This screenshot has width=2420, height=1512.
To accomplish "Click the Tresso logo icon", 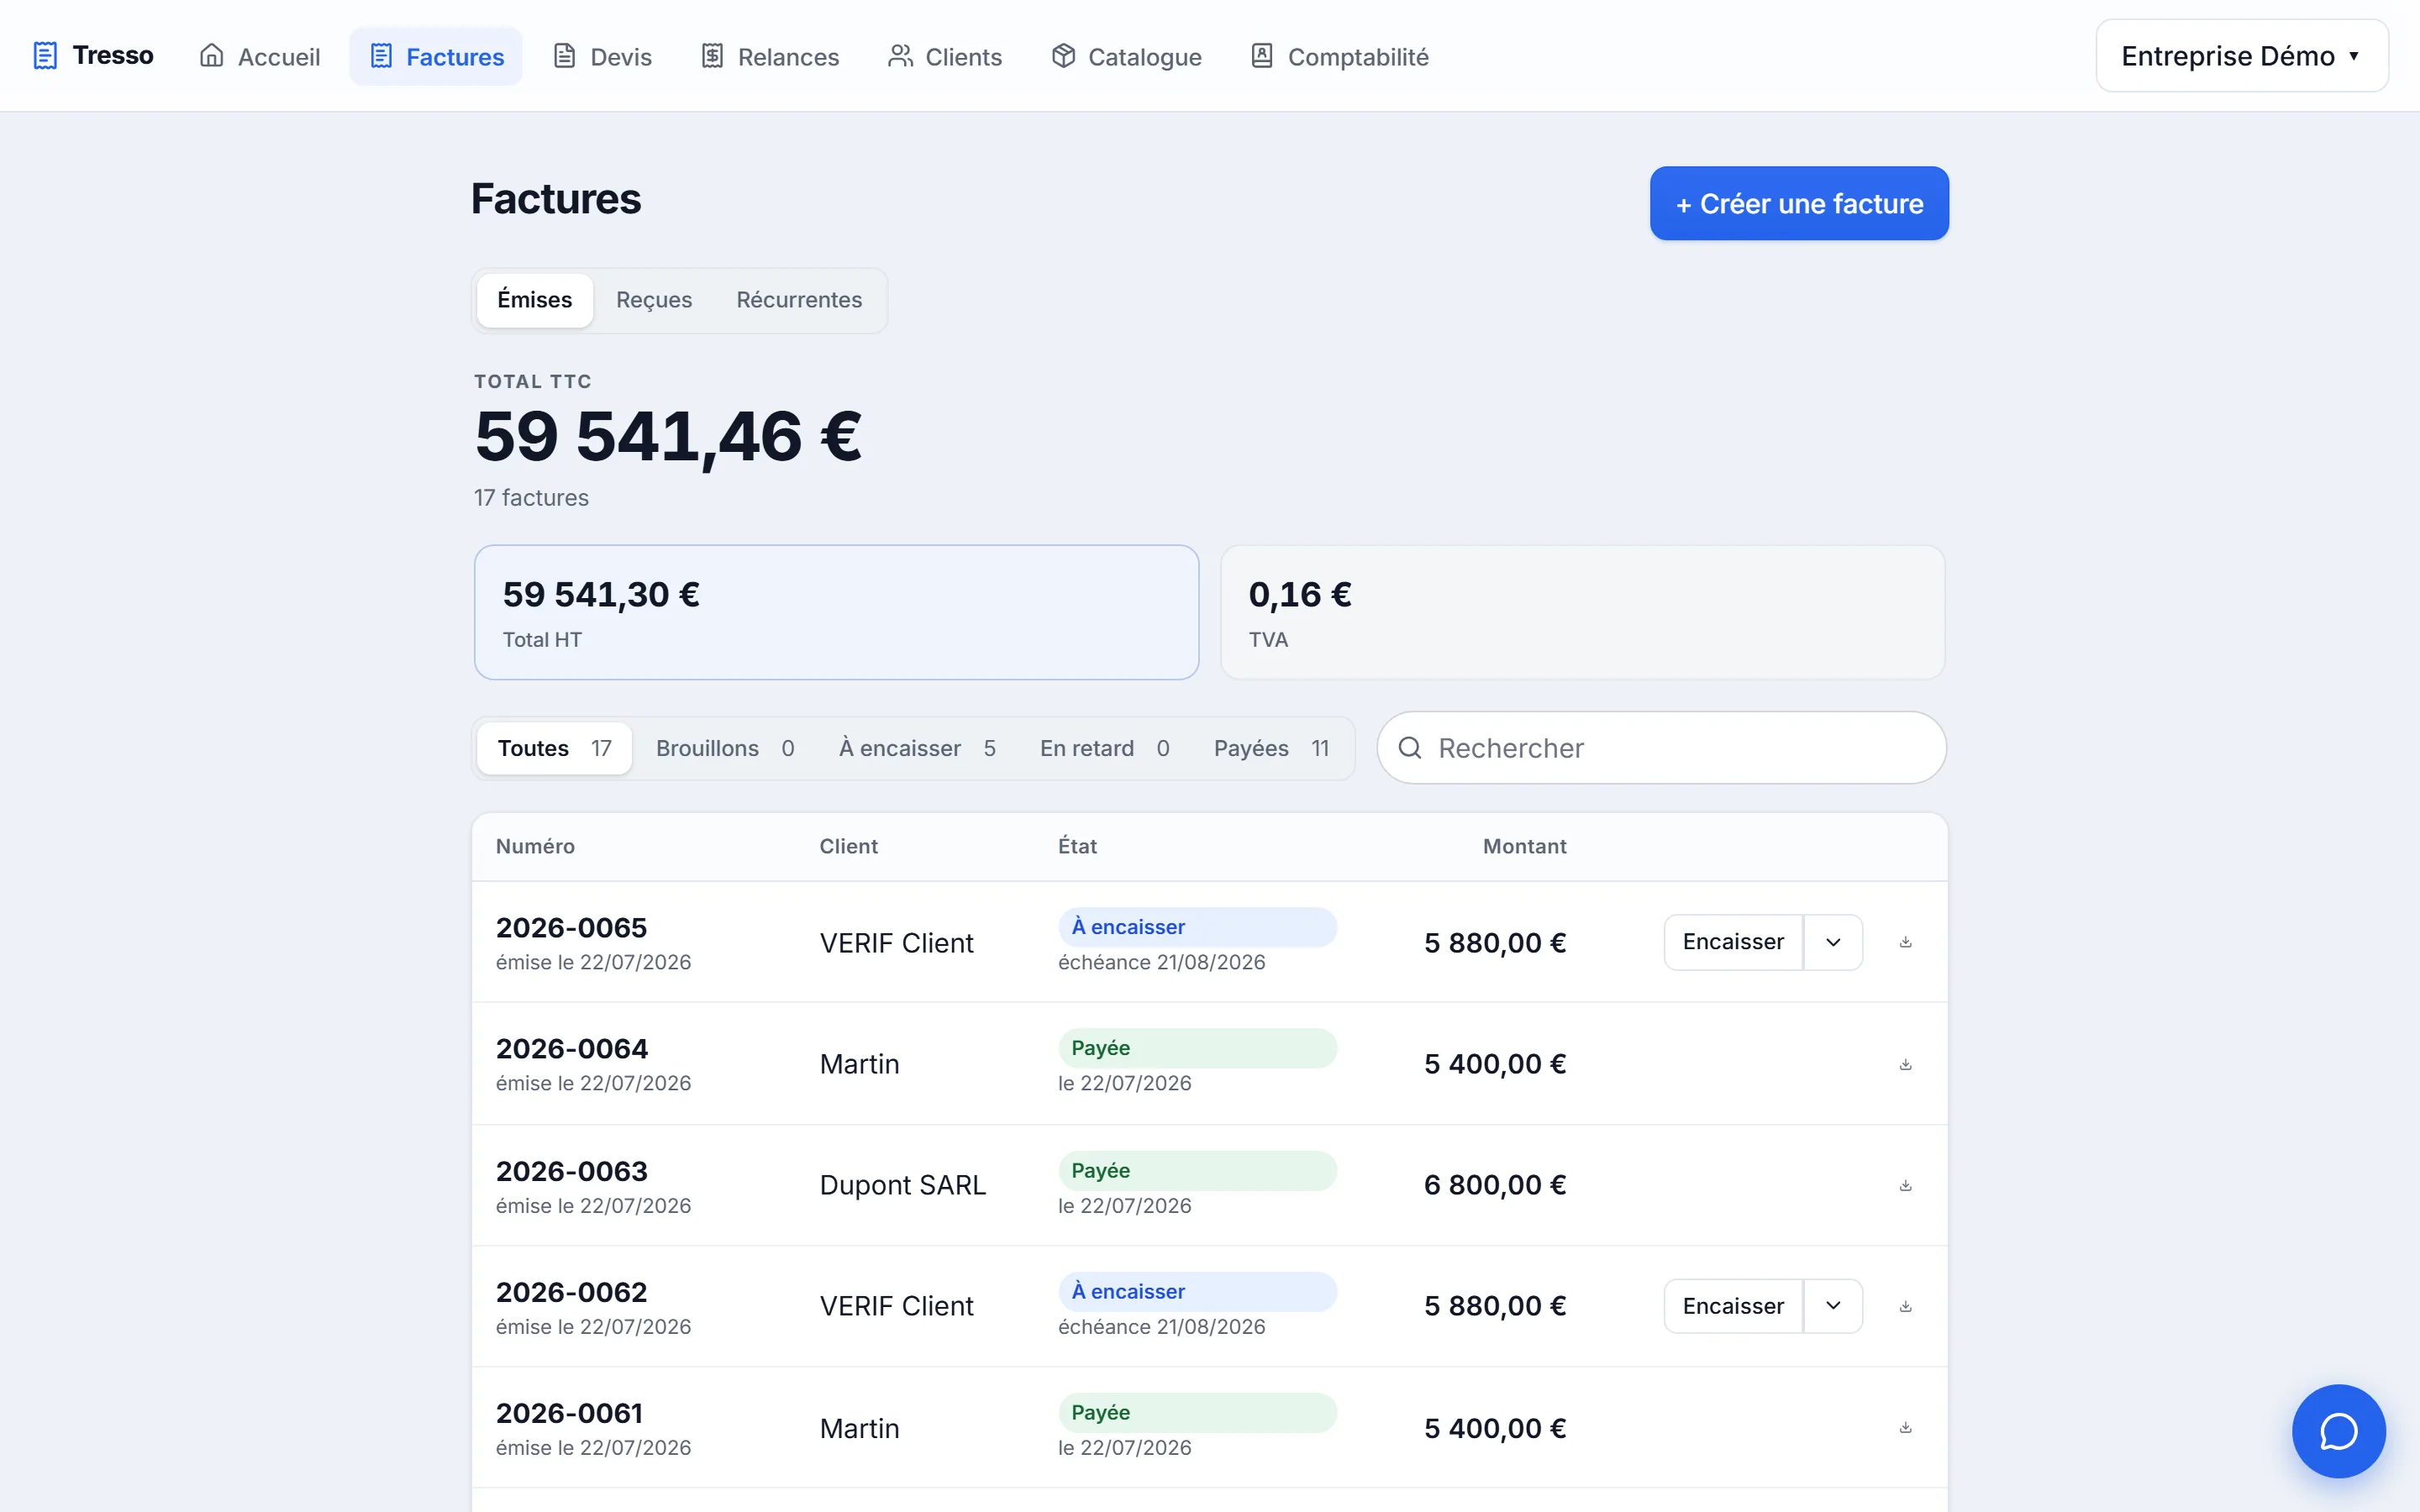I will [x=45, y=56].
